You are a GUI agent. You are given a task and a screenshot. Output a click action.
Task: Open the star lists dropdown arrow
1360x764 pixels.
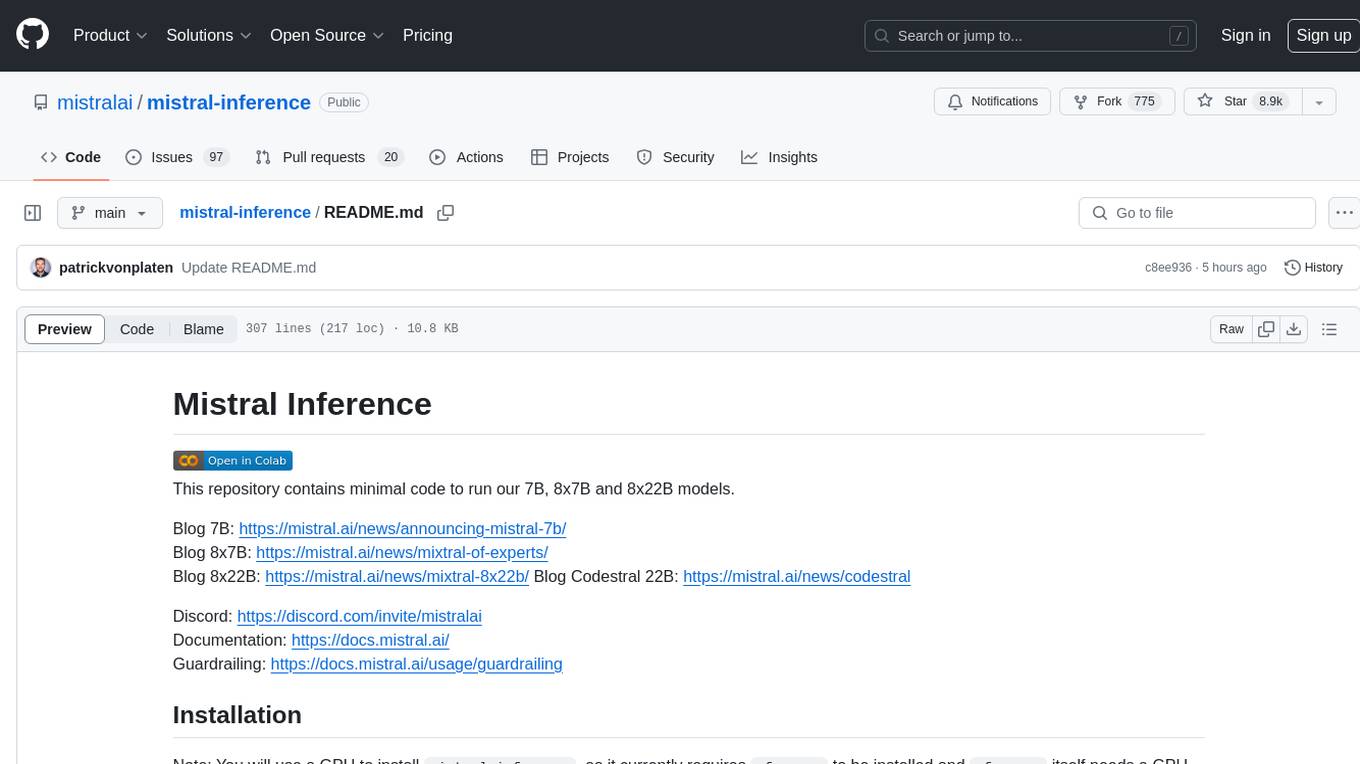[1319, 102]
